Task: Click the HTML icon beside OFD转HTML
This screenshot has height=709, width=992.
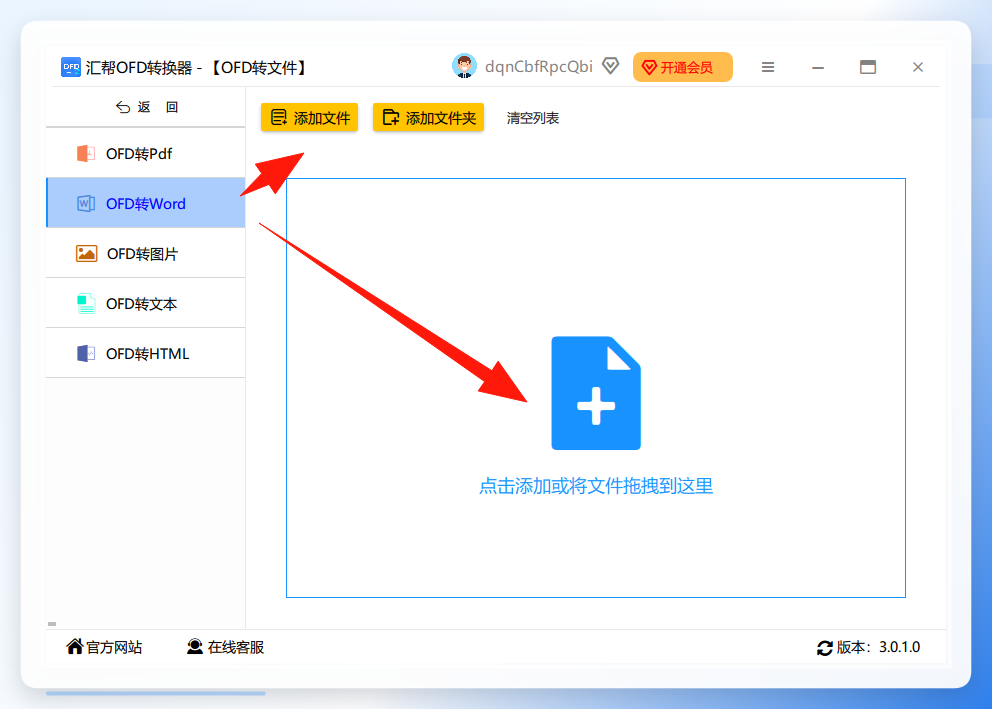Action: [x=85, y=354]
